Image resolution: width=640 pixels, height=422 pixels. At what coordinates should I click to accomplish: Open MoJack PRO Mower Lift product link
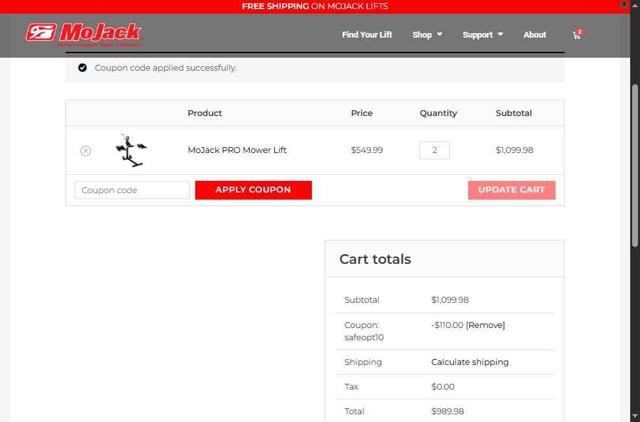coord(237,150)
